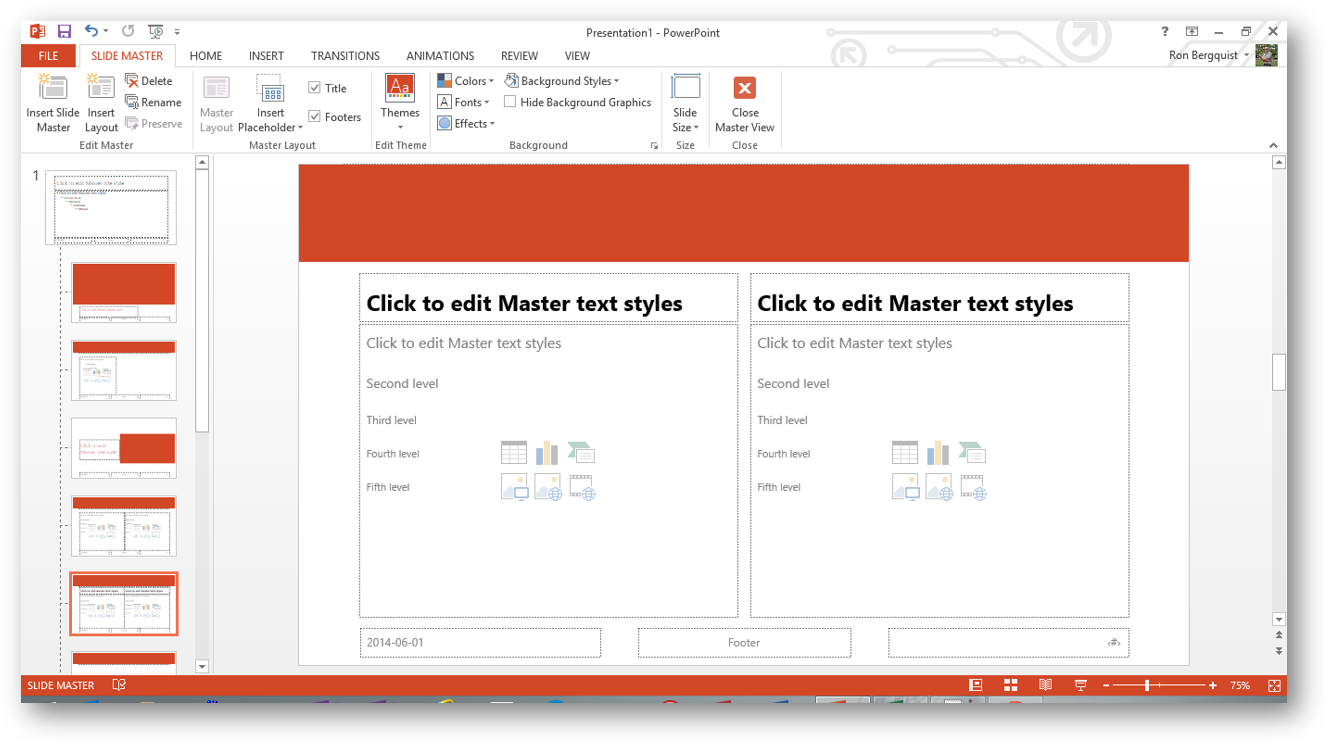Open the TRANSITIONS tab

coord(345,56)
